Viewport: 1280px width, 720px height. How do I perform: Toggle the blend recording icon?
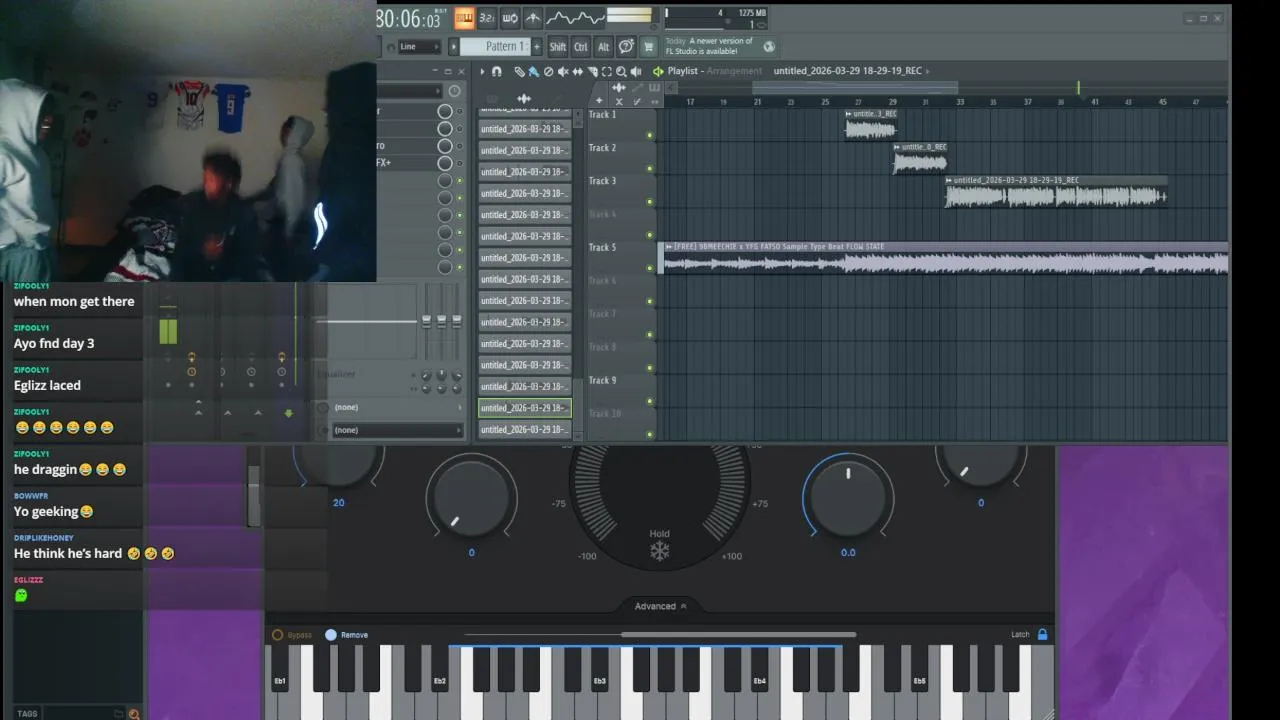pos(533,18)
